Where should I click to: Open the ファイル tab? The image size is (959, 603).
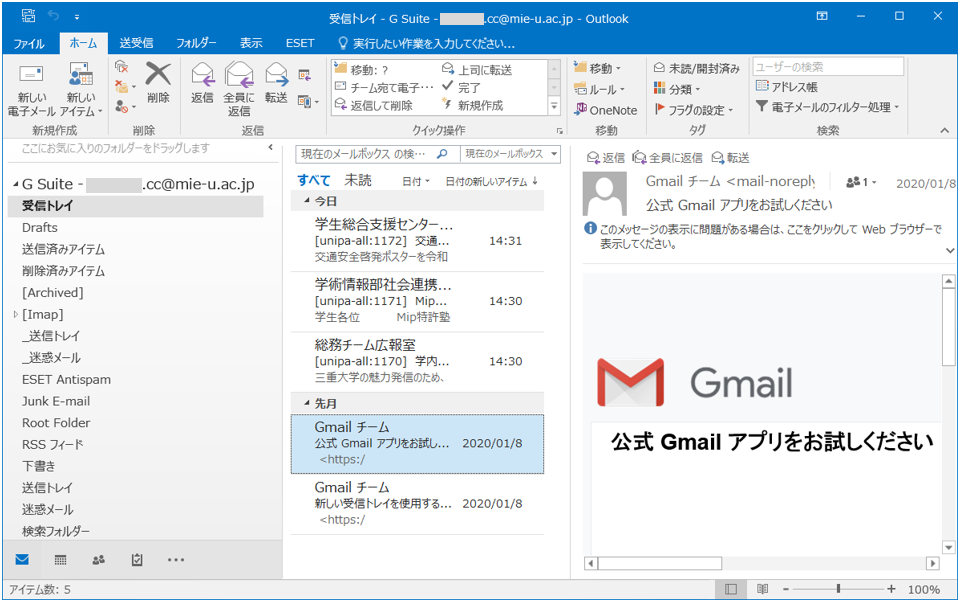[29, 43]
